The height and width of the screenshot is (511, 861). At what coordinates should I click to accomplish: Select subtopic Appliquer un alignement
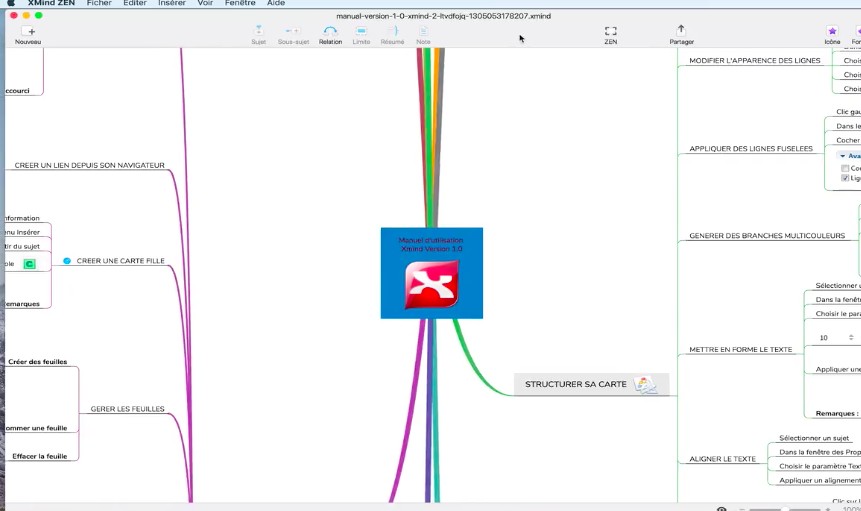[820, 480]
